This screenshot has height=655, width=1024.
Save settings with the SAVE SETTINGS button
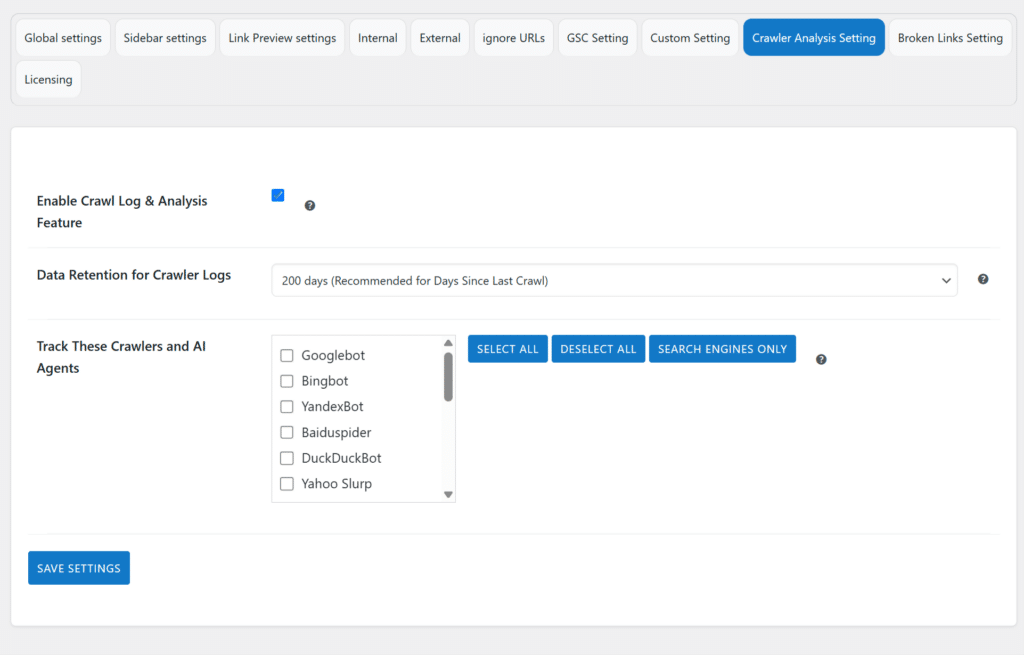click(78, 567)
